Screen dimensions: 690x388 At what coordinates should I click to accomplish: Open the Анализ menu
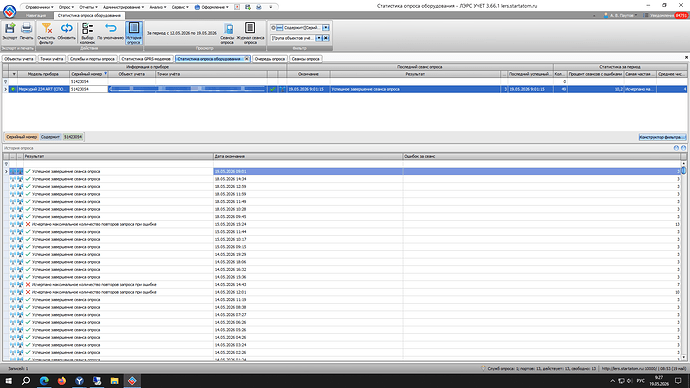[x=158, y=7]
